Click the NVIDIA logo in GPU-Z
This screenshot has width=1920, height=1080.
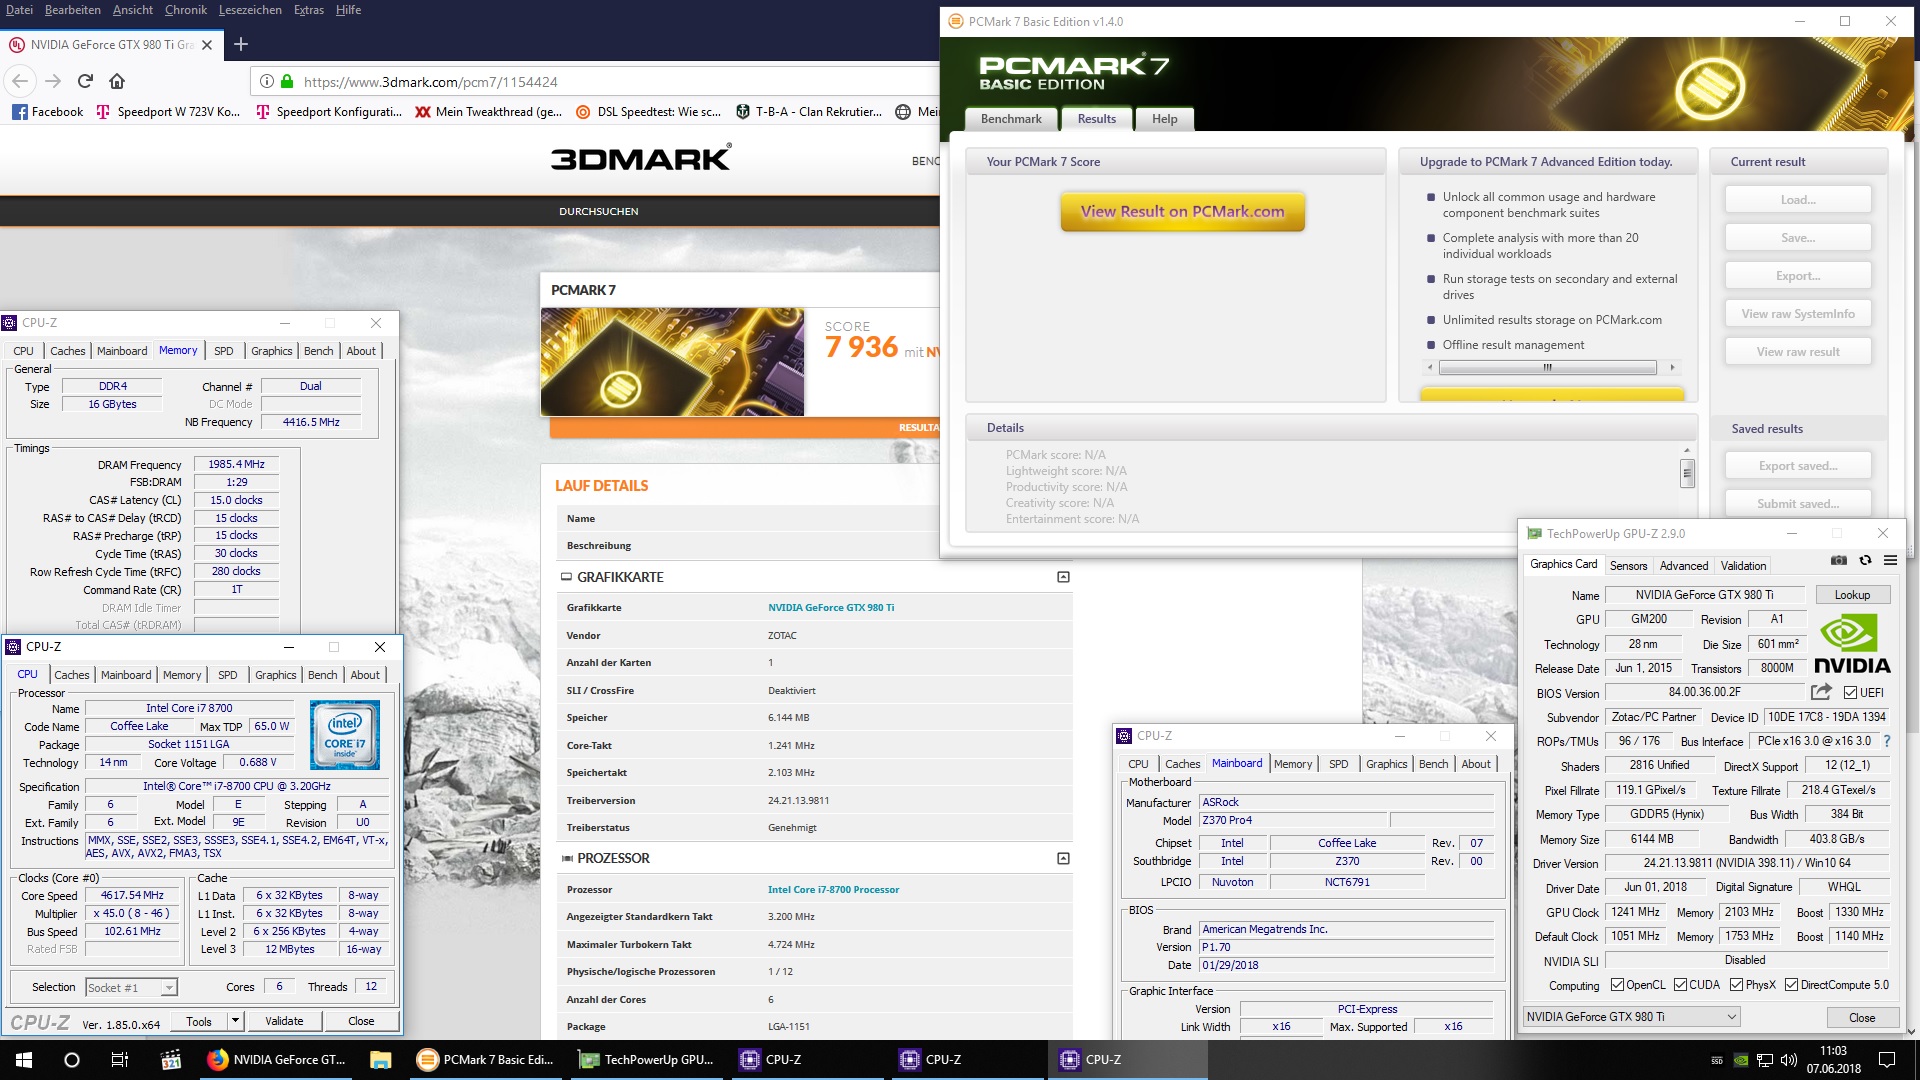pos(1852,645)
